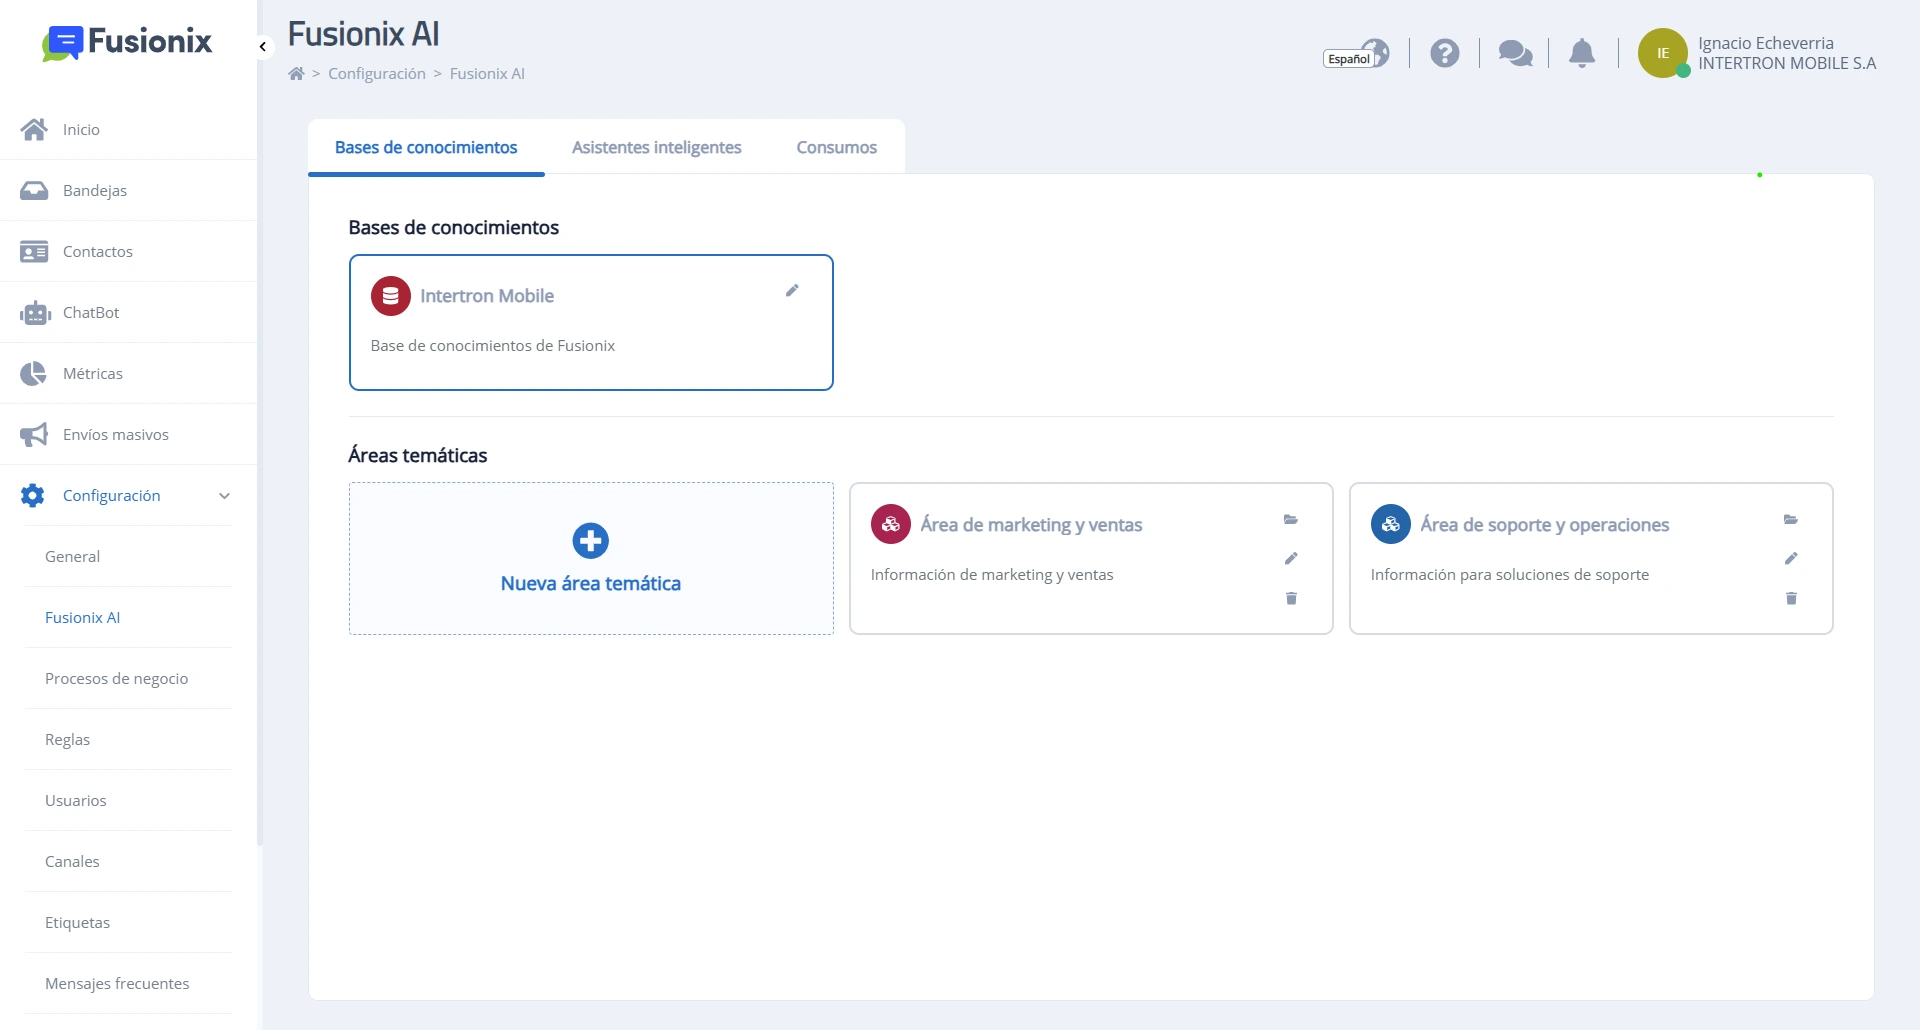Open folder of Área de soporte y operaciones
1920x1030 pixels.
[1791, 519]
